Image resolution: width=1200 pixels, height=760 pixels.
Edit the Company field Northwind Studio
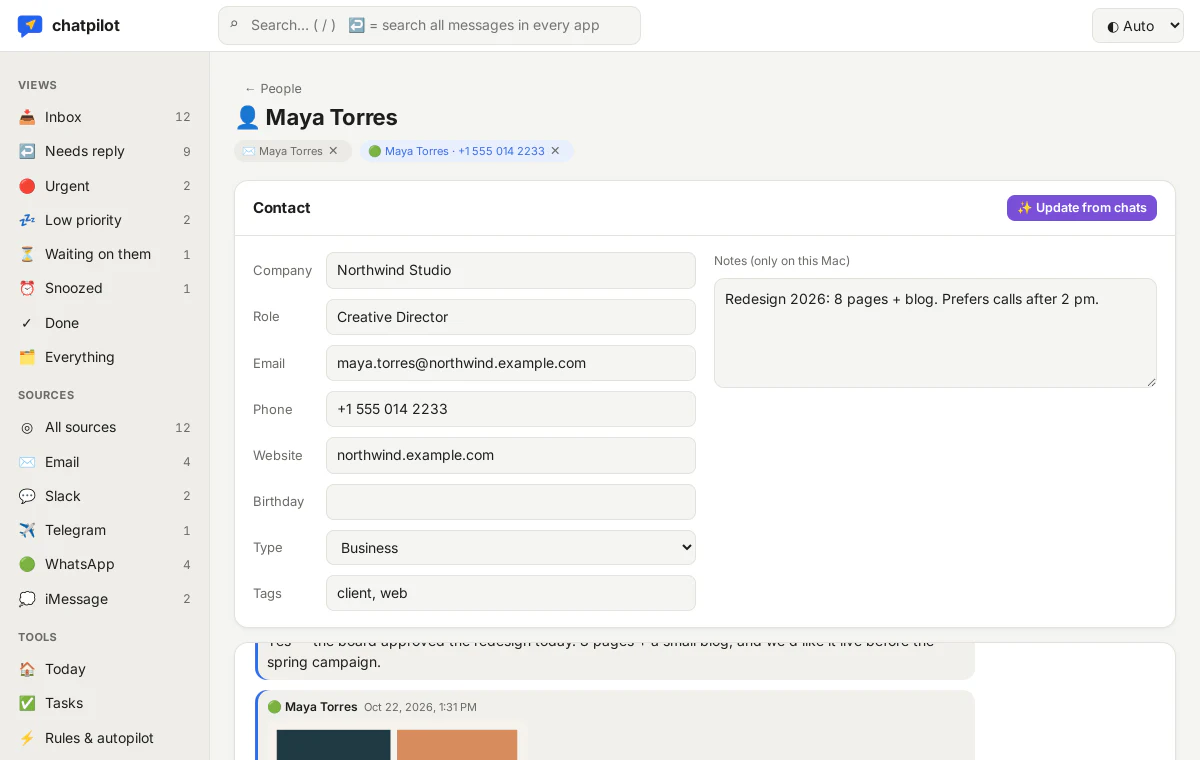(x=511, y=270)
